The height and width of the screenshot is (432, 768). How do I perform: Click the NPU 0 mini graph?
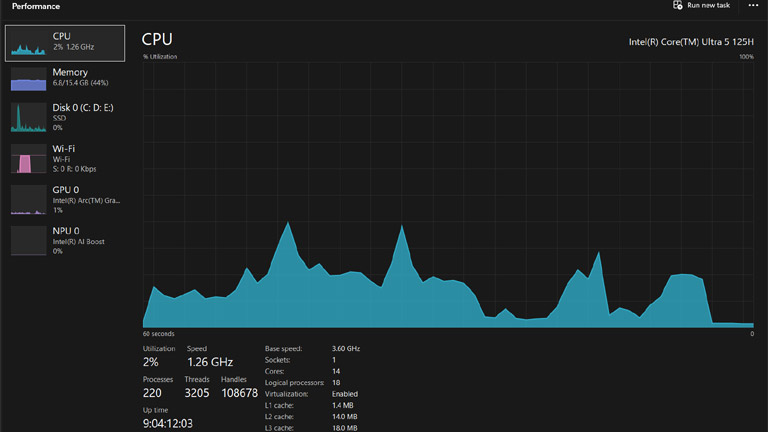point(28,241)
